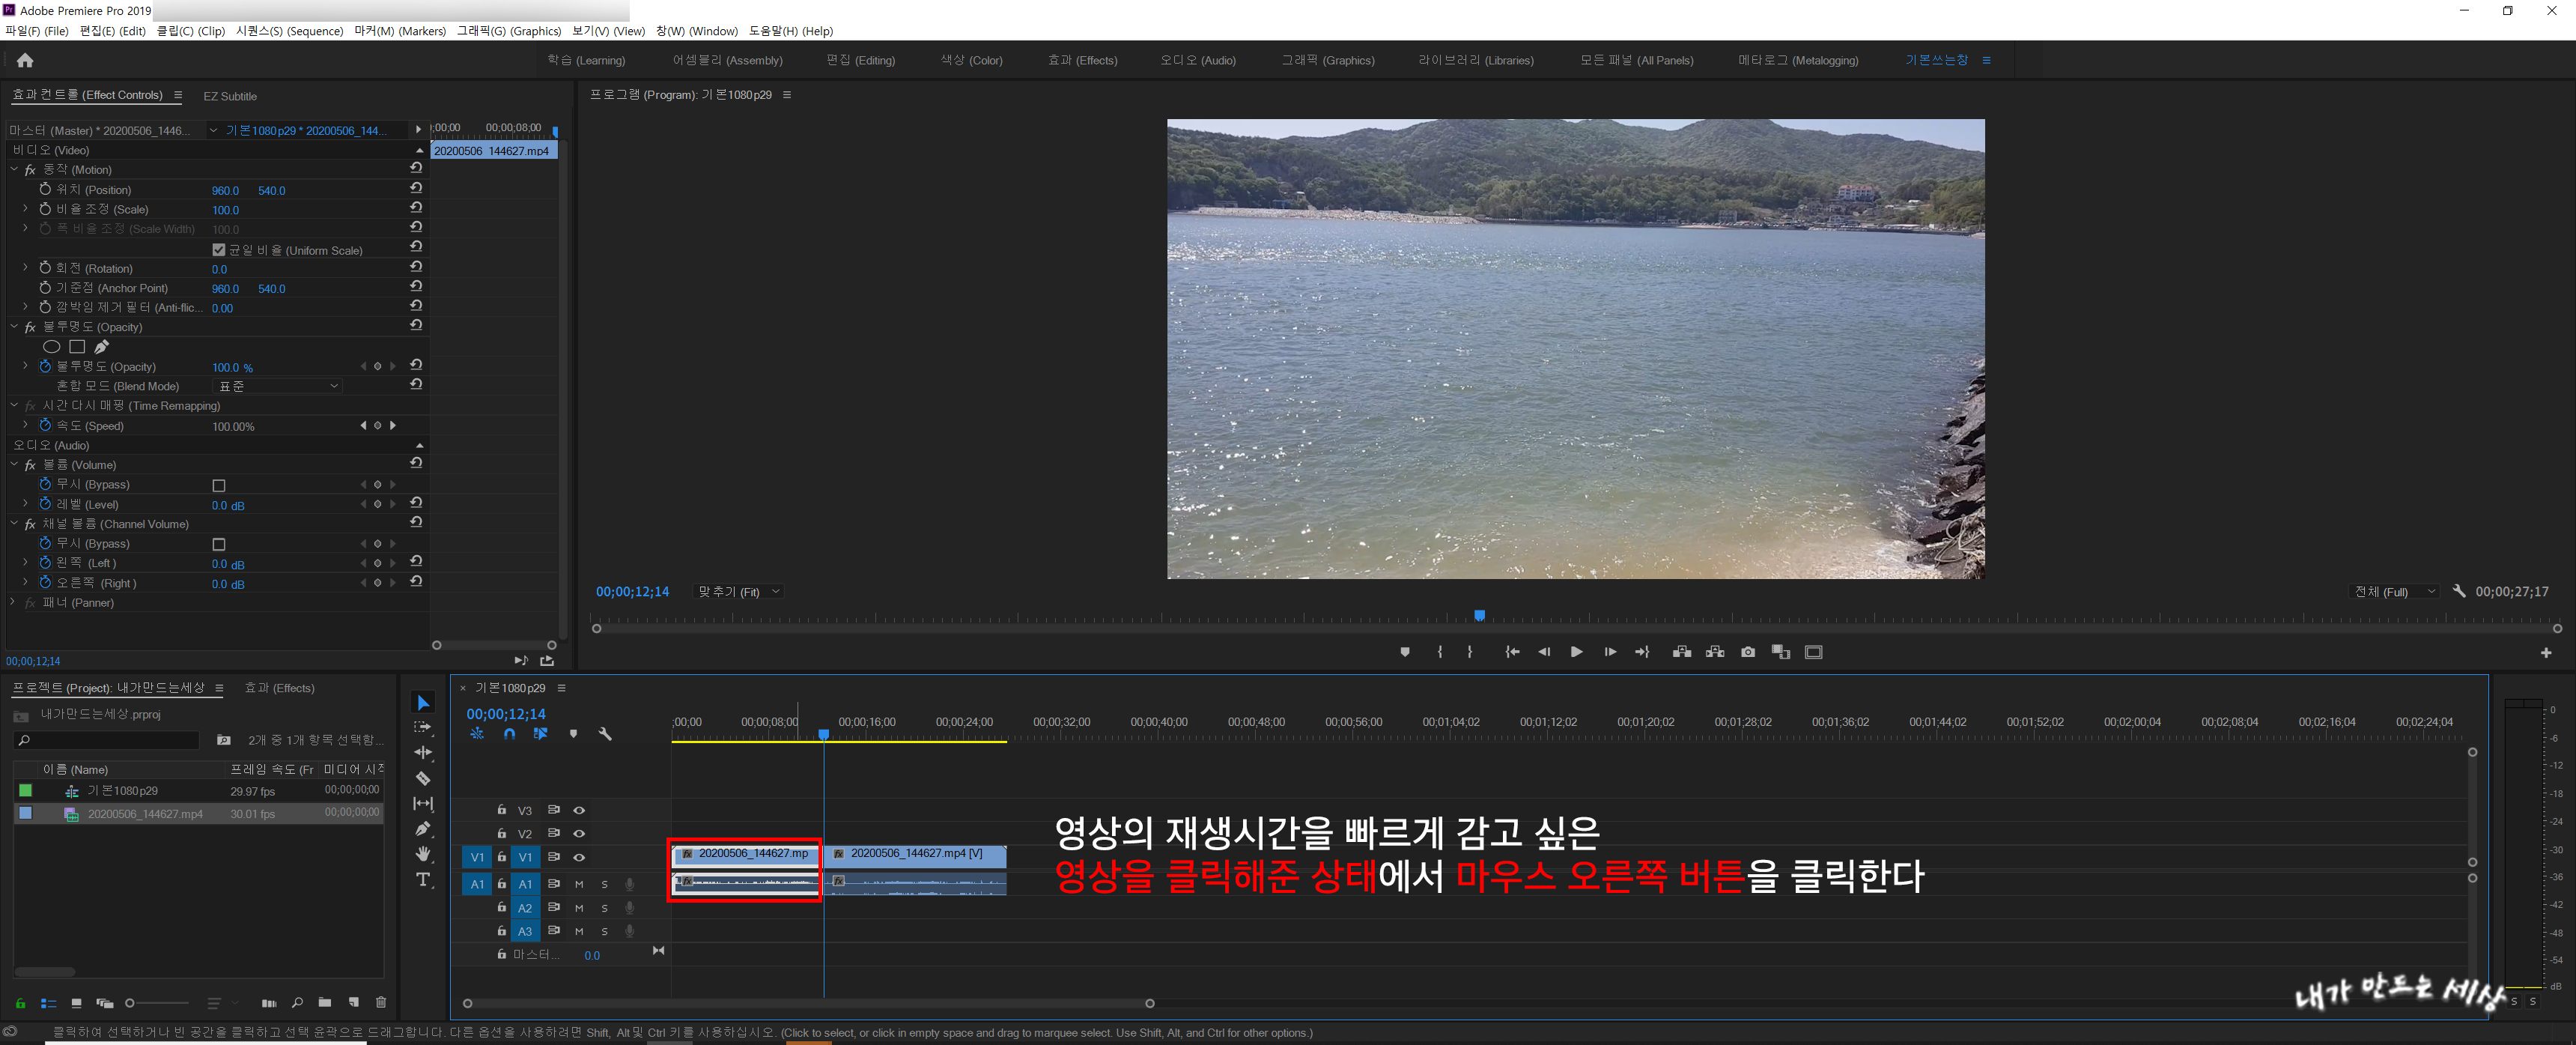Open timeline display settings wrench
The height and width of the screenshot is (1045, 2576).
point(605,734)
